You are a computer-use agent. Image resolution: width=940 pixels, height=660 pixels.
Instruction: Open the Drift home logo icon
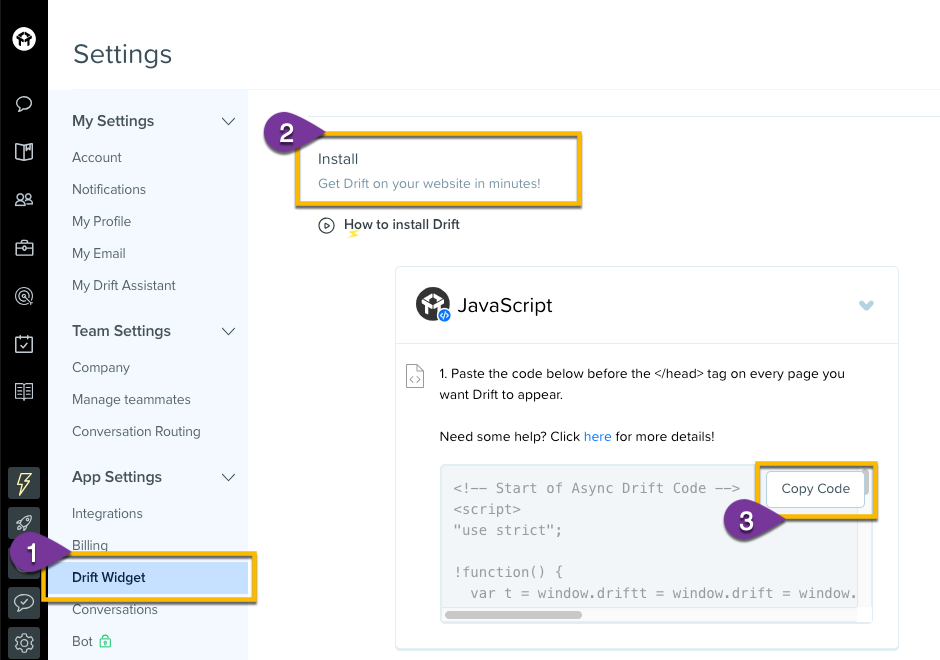point(24,39)
